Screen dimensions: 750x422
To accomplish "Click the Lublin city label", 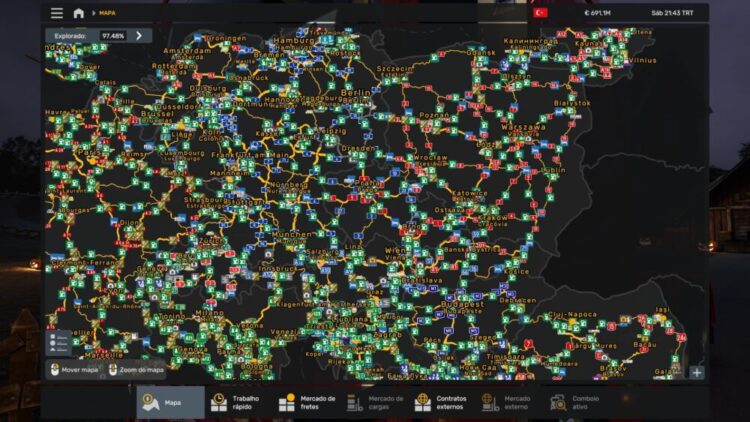I will click(x=553, y=170).
